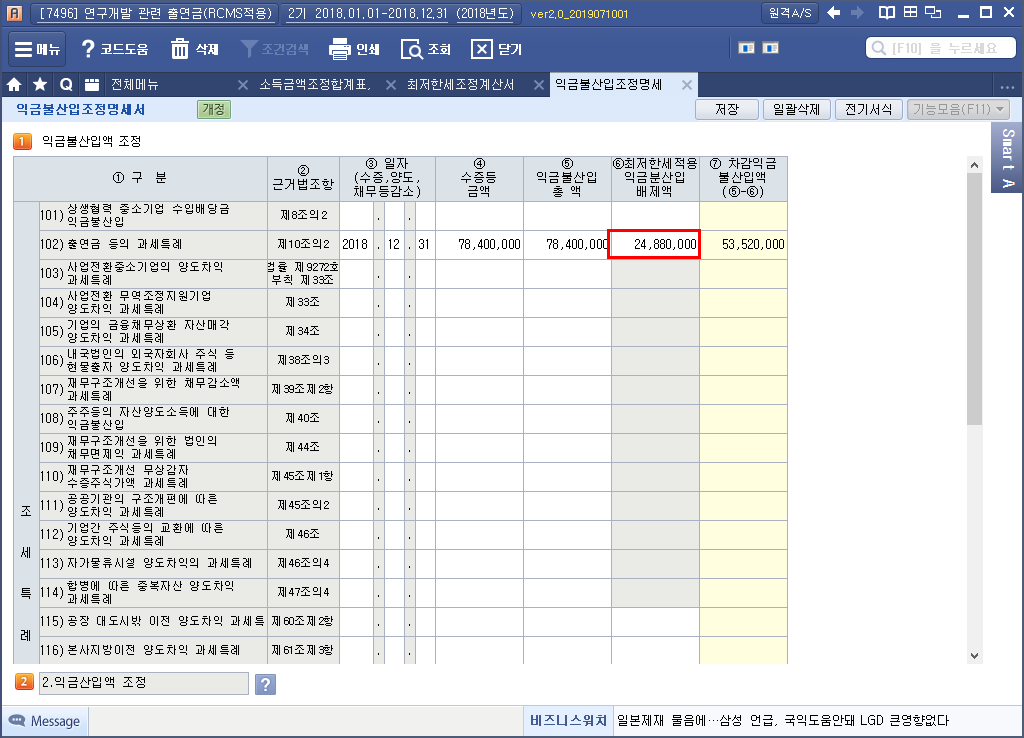Click the application logo icon
This screenshot has height=738, width=1024.
click(x=14, y=12)
